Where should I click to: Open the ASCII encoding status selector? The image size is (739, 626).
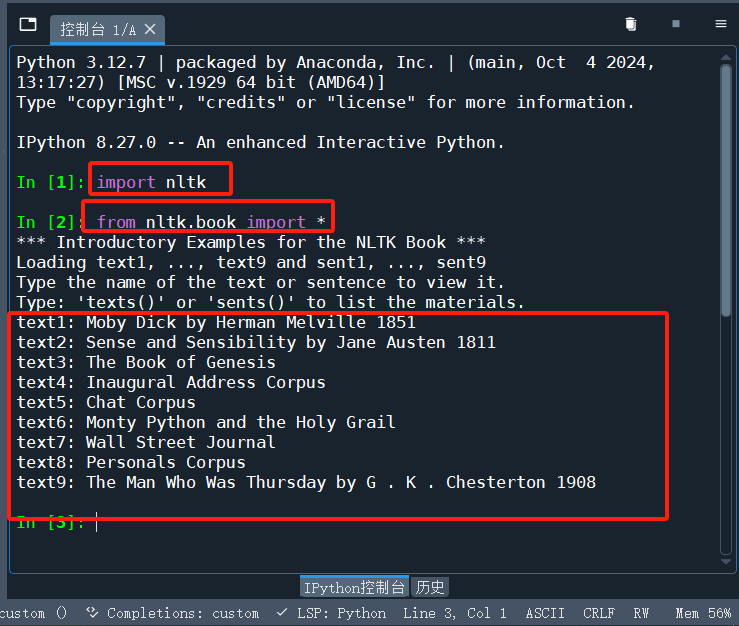click(x=545, y=613)
